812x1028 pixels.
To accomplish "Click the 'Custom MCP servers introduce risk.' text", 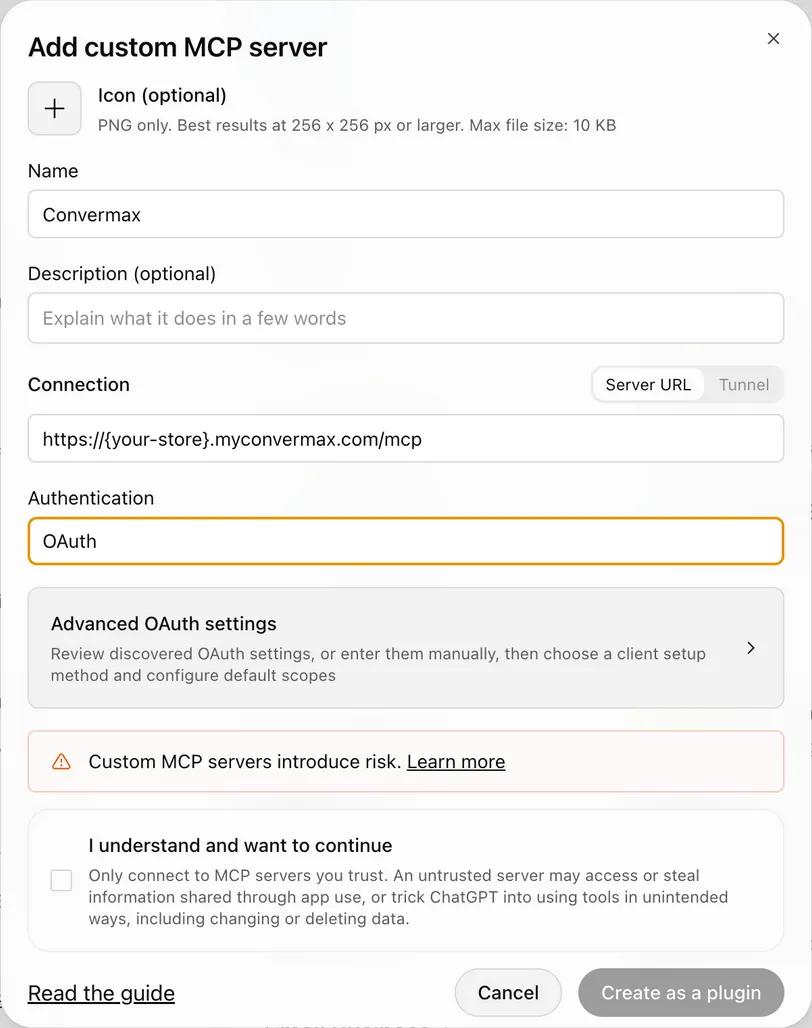I will [x=245, y=762].
